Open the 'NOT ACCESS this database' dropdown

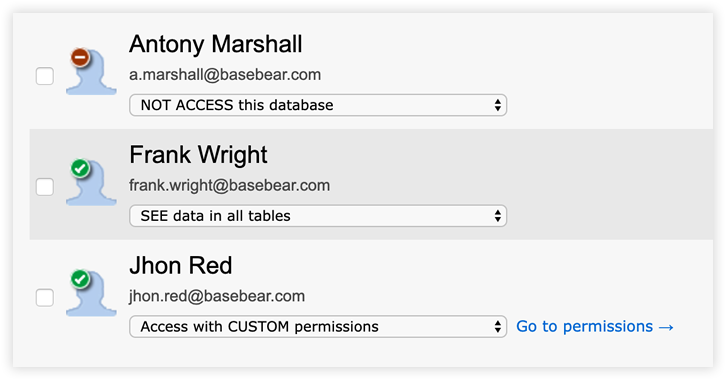click(x=318, y=105)
